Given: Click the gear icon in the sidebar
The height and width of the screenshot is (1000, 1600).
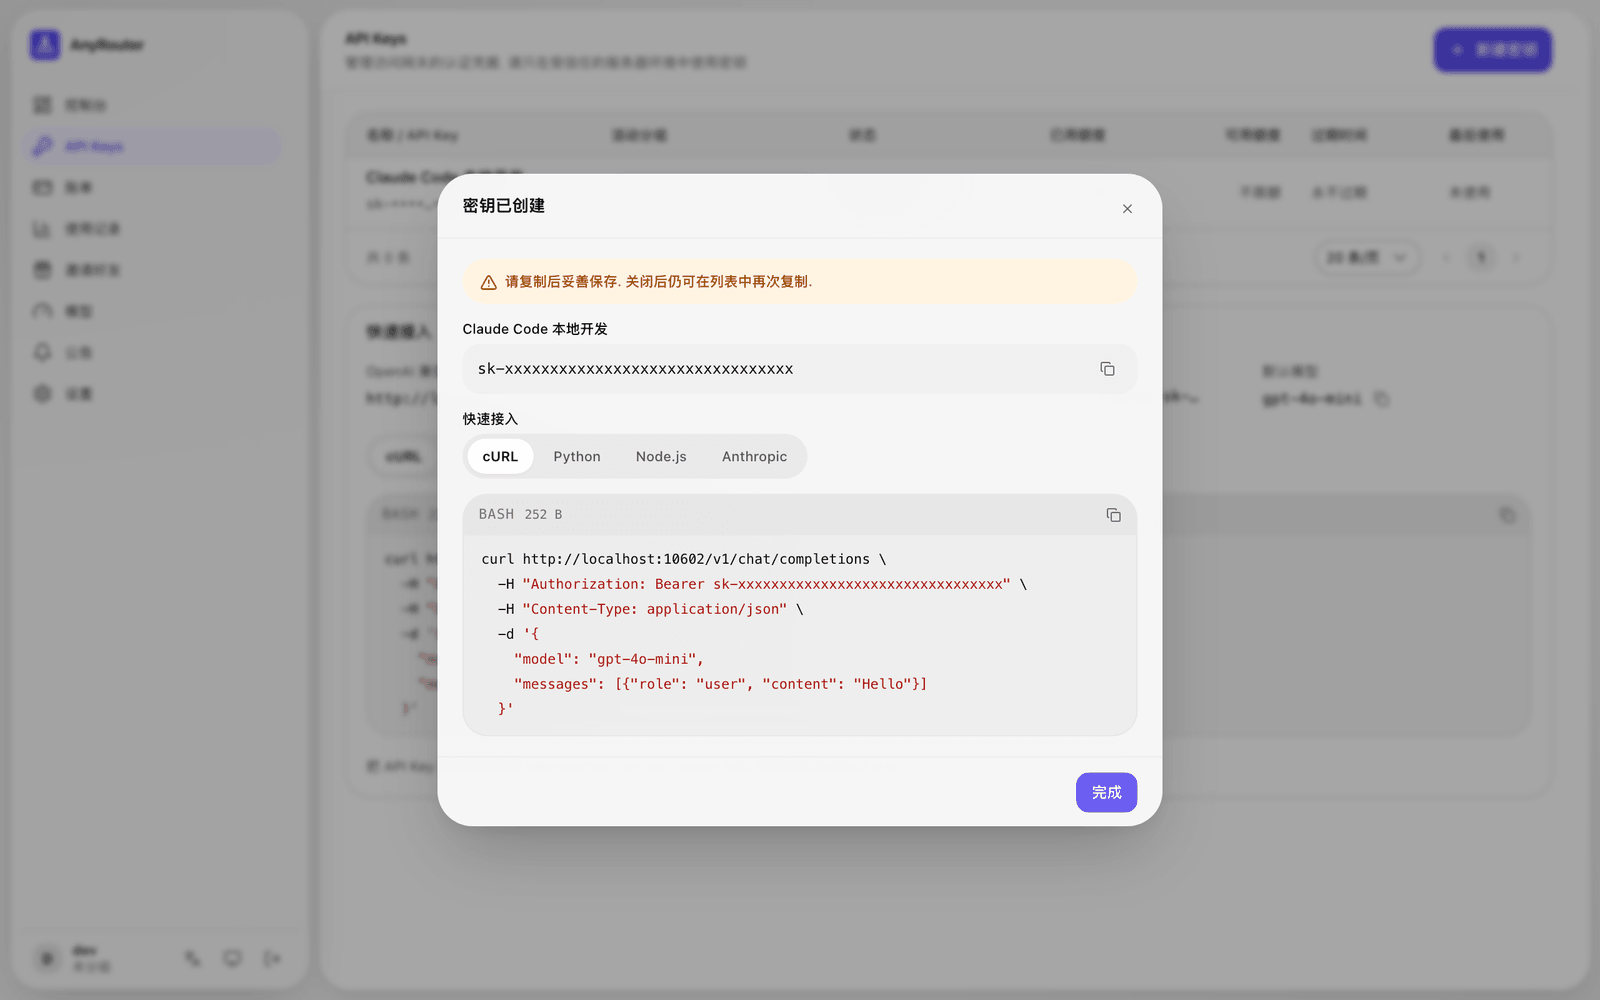Looking at the screenshot, I should coord(42,393).
